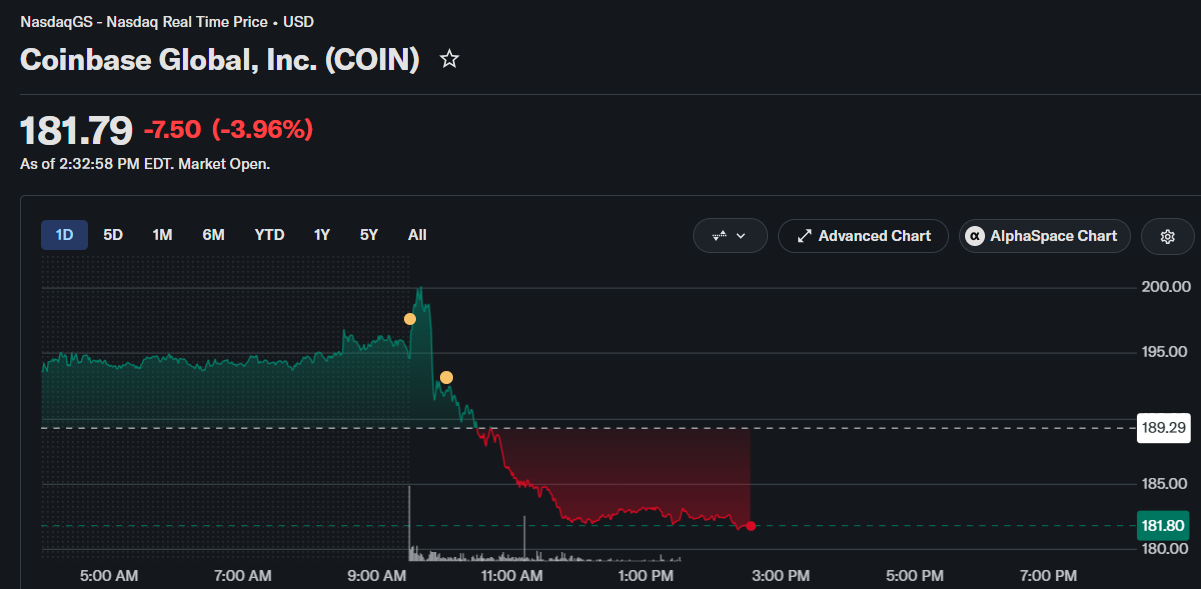1201x589 pixels.
Task: Click the 181.80 current price label
Action: tap(1163, 526)
